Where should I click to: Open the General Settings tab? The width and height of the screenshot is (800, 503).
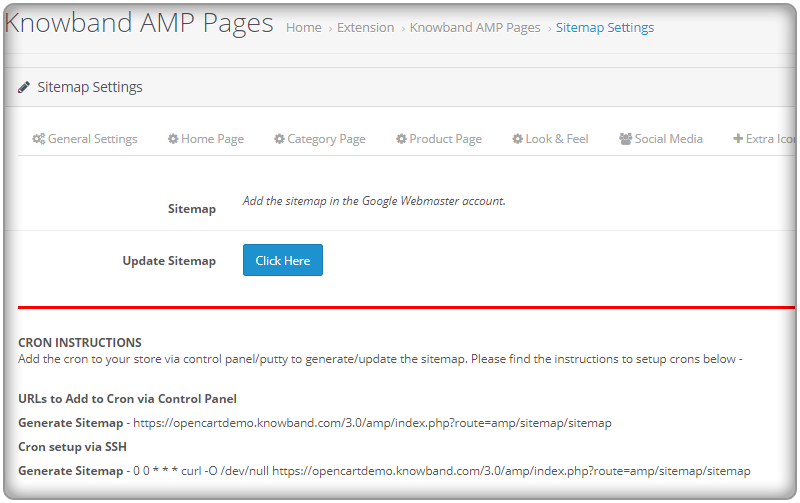[x=85, y=139]
